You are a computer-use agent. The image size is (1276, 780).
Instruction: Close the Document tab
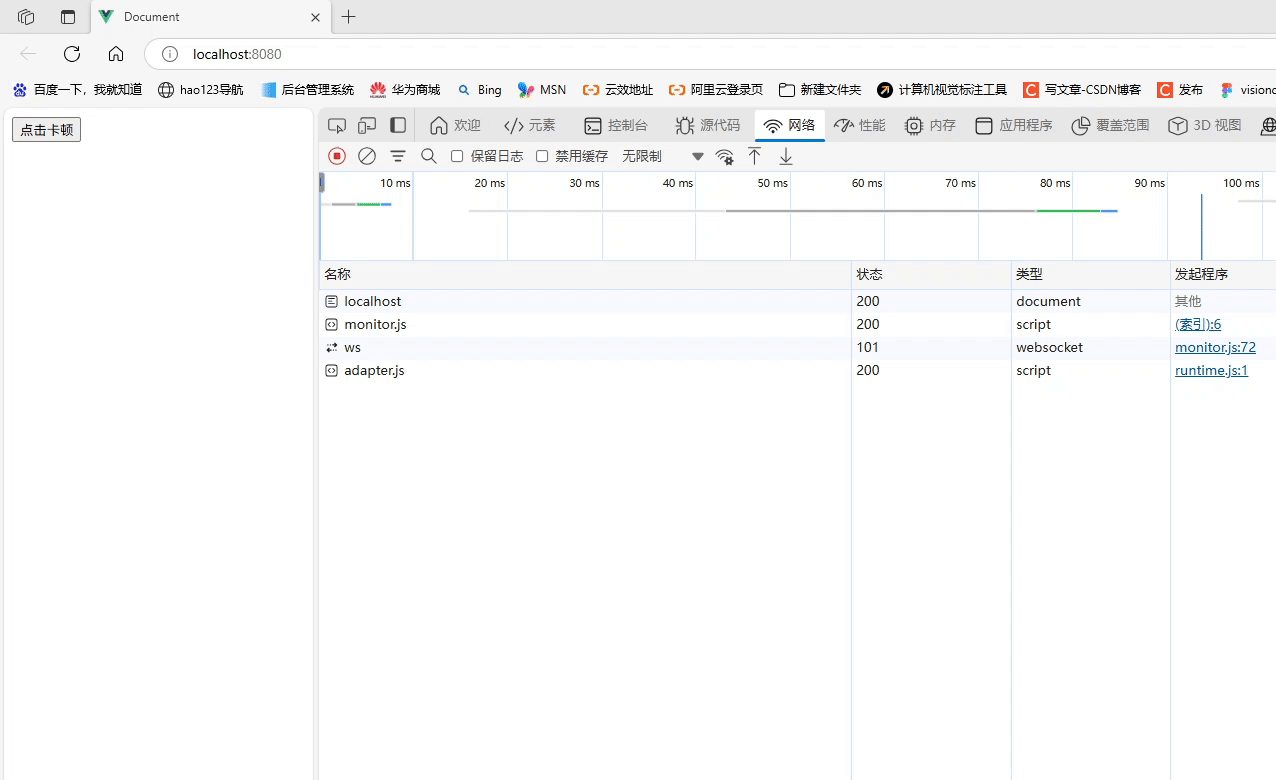[x=315, y=17]
